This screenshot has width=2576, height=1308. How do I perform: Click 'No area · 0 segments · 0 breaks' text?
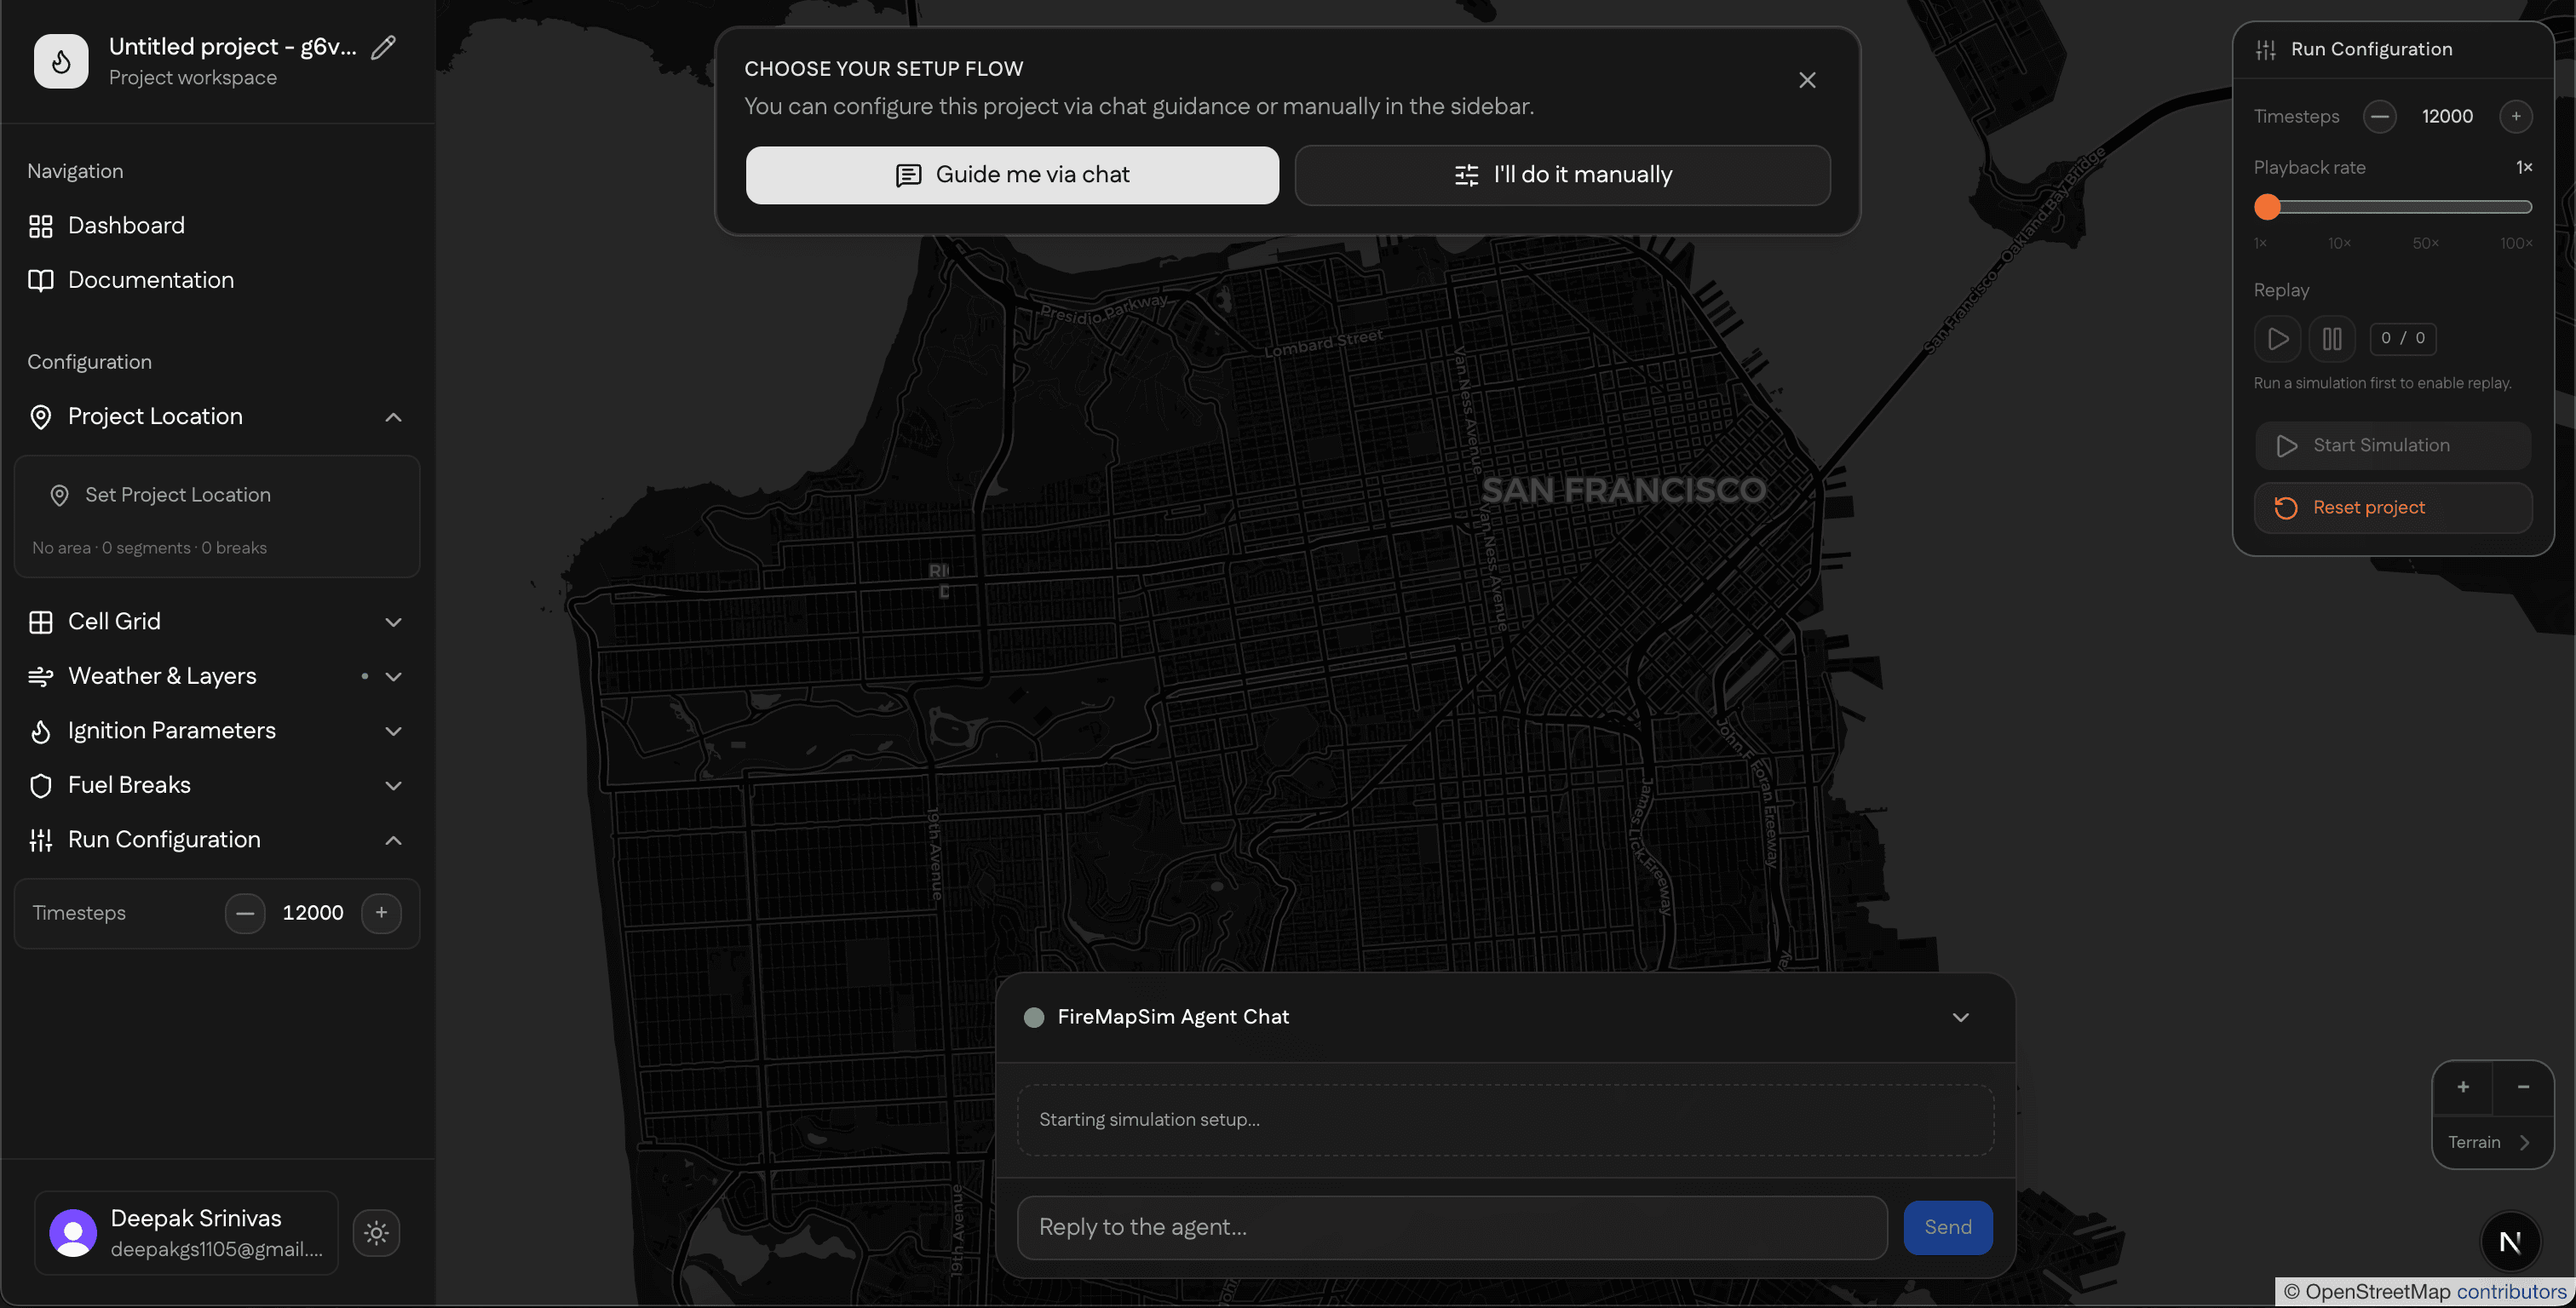tap(149, 548)
